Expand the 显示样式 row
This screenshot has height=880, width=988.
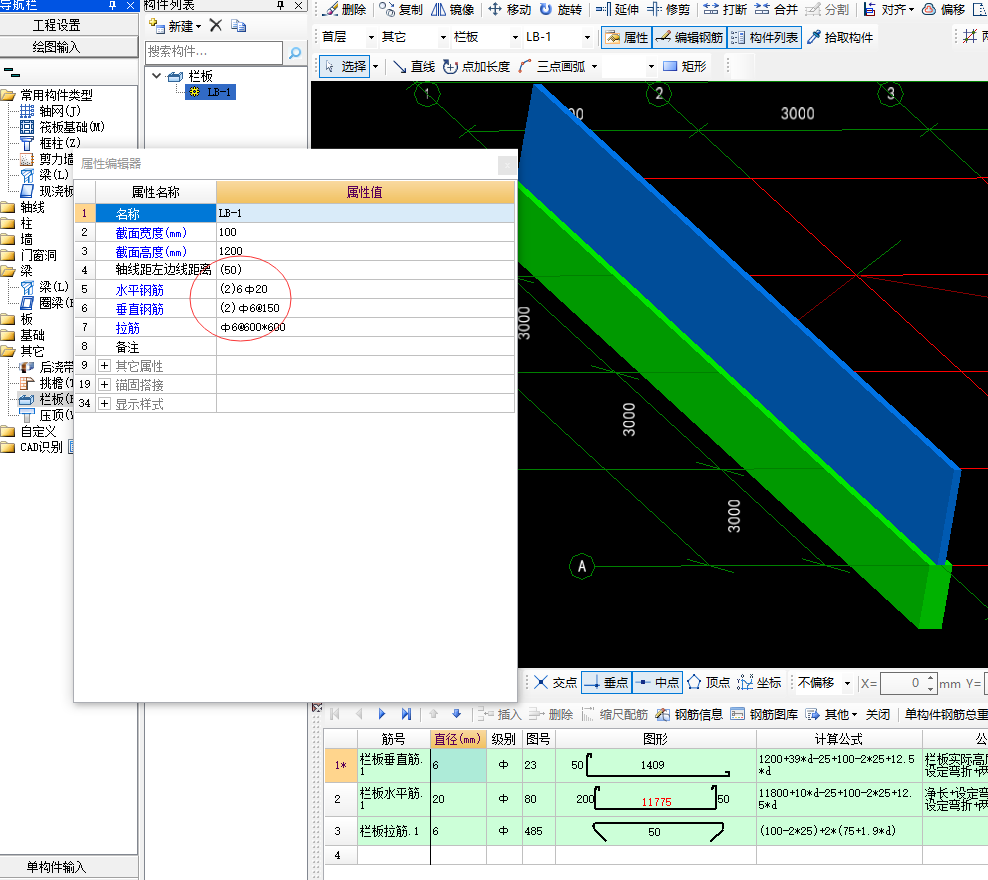click(105, 403)
